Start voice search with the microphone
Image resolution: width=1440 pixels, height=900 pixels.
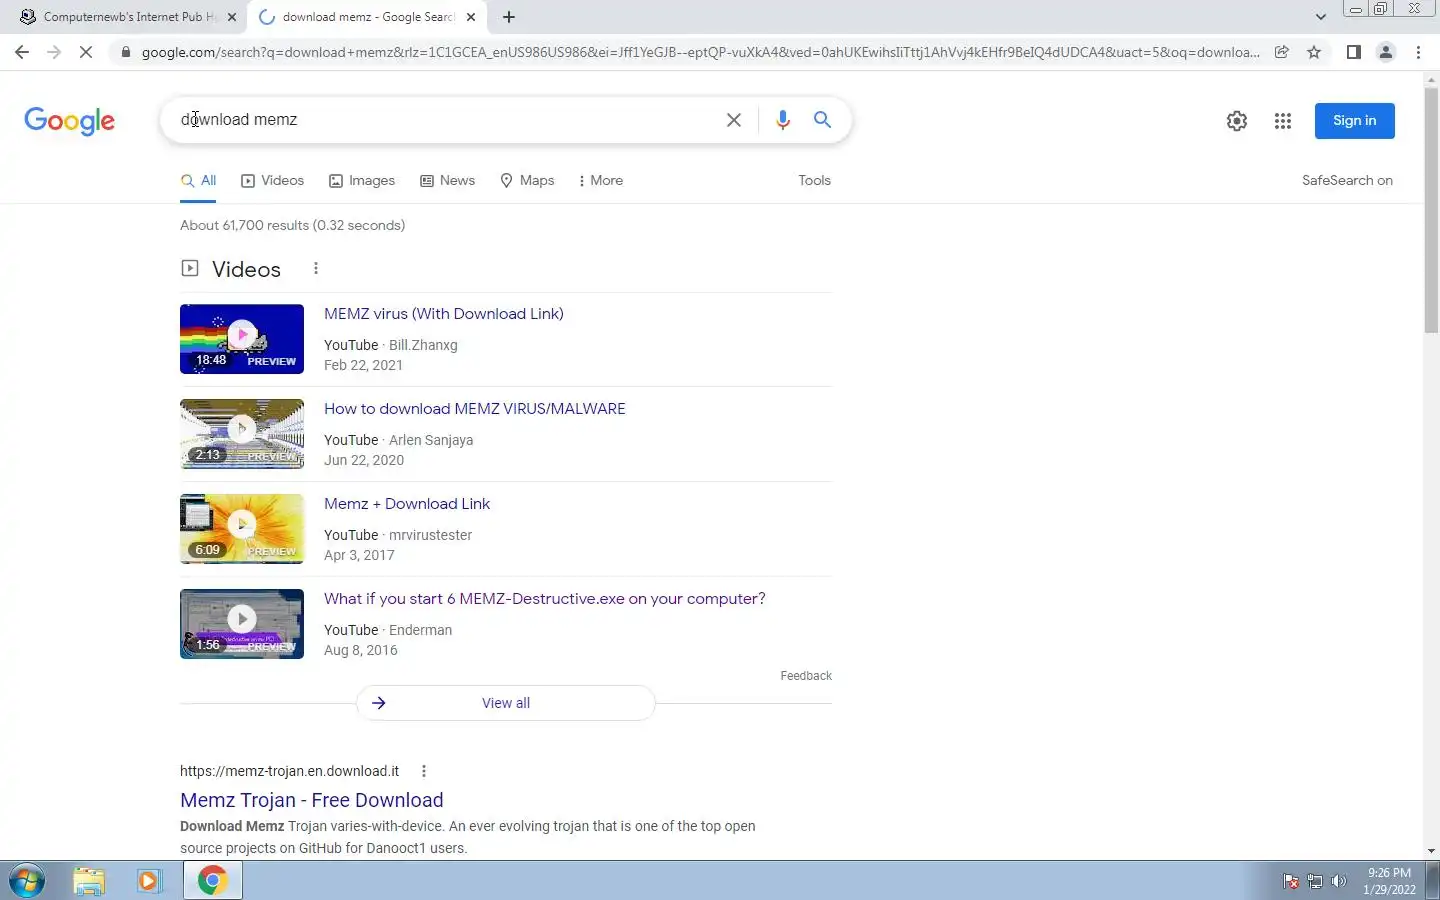pos(783,120)
